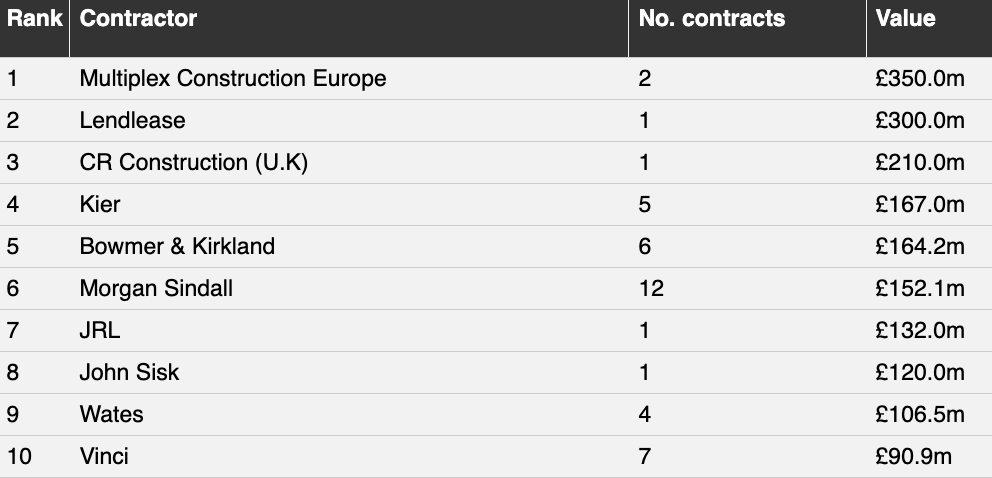
Task: Select the Kier contractor row
Action: [496, 204]
